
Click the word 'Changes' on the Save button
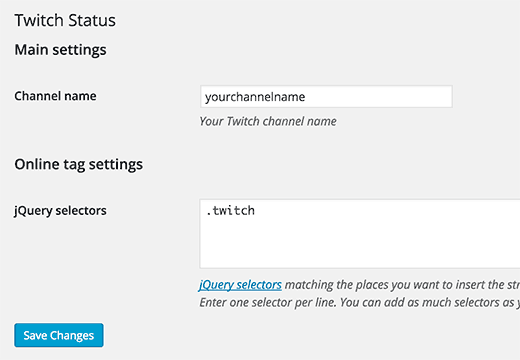click(72, 336)
